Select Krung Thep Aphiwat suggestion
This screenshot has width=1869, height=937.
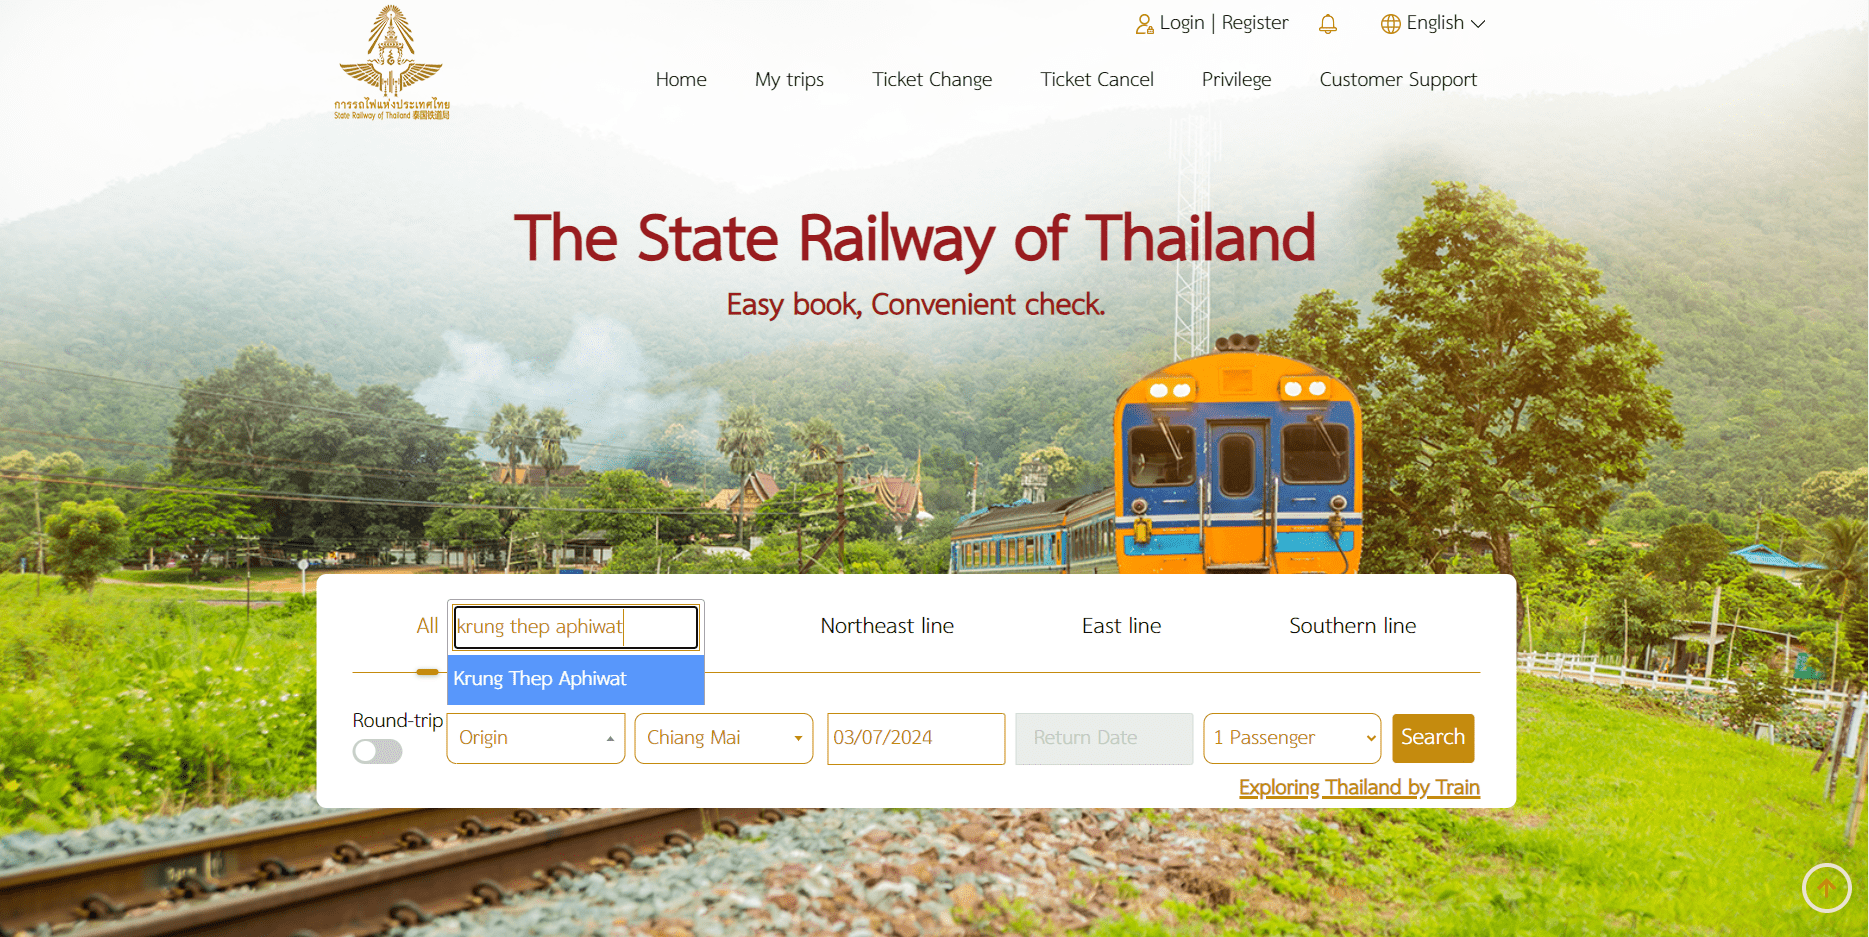576,679
